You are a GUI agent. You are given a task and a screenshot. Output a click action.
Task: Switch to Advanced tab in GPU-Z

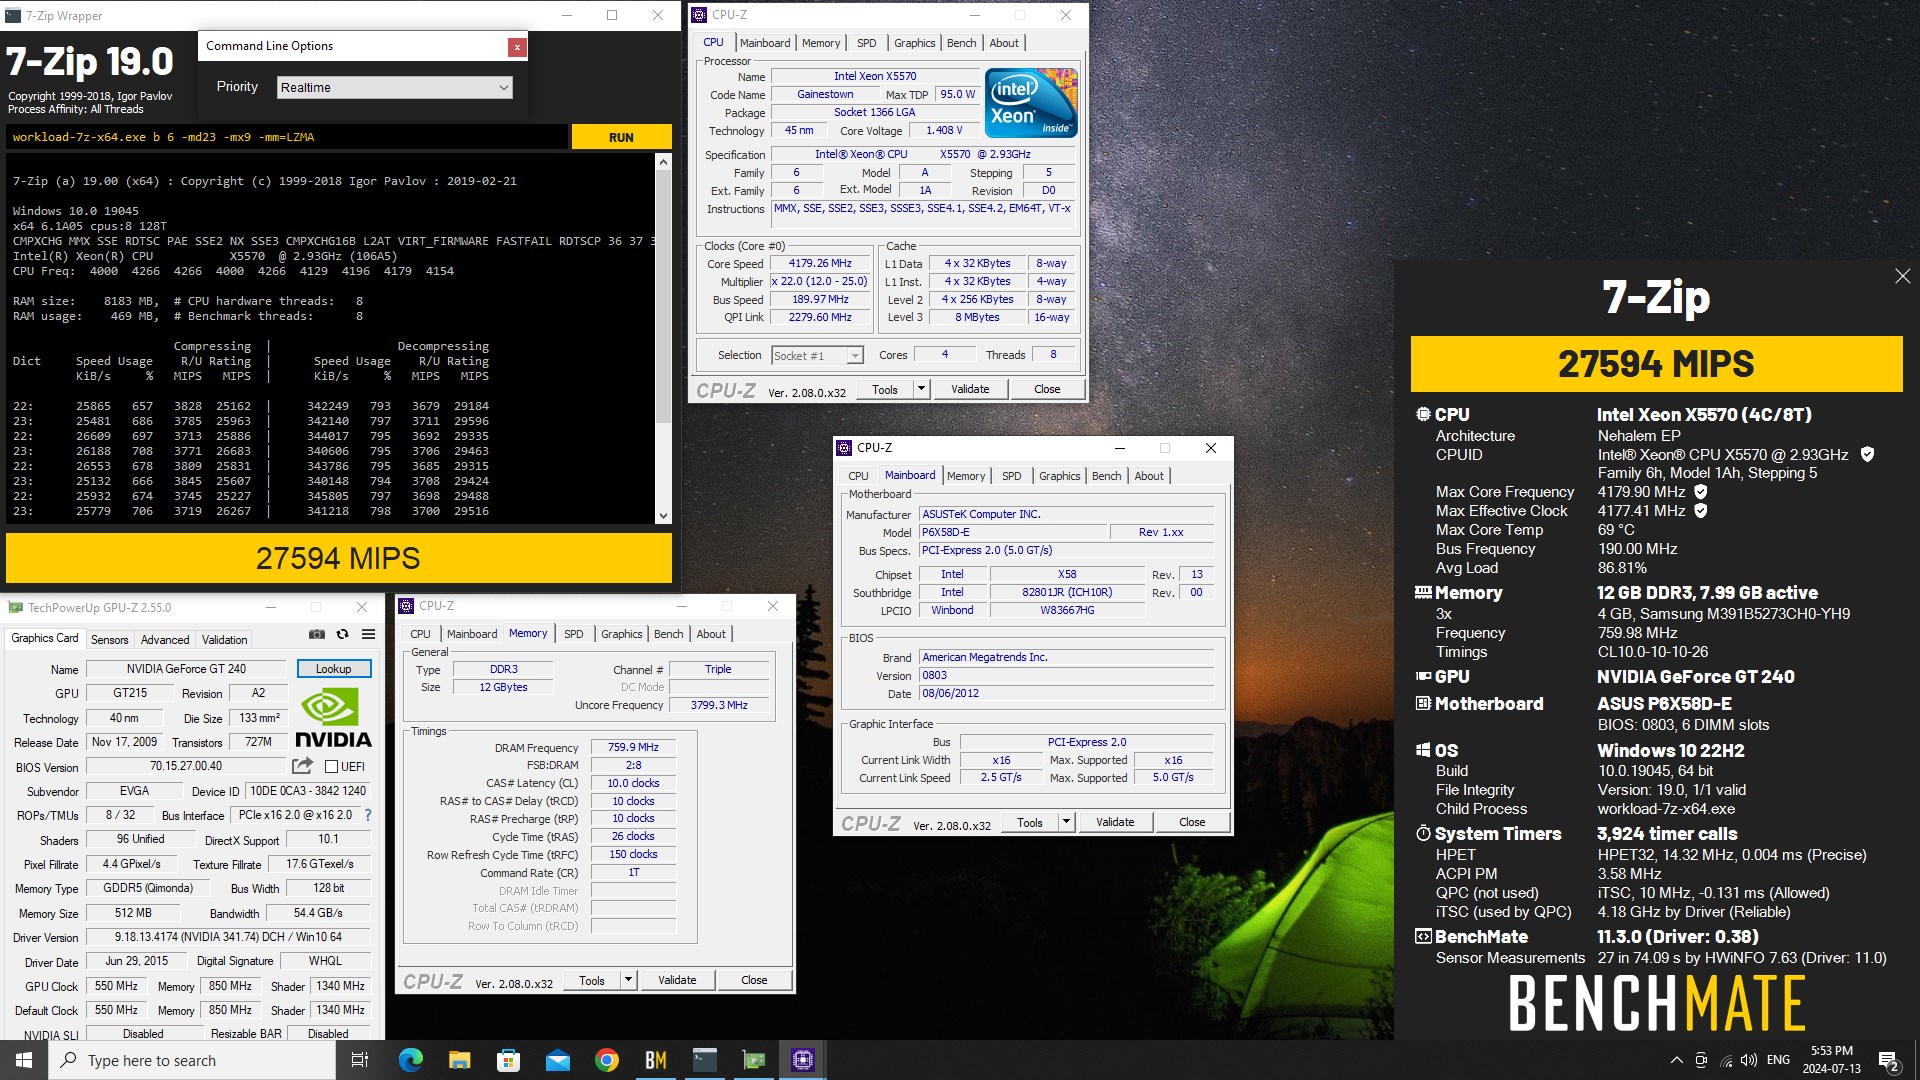(x=165, y=640)
